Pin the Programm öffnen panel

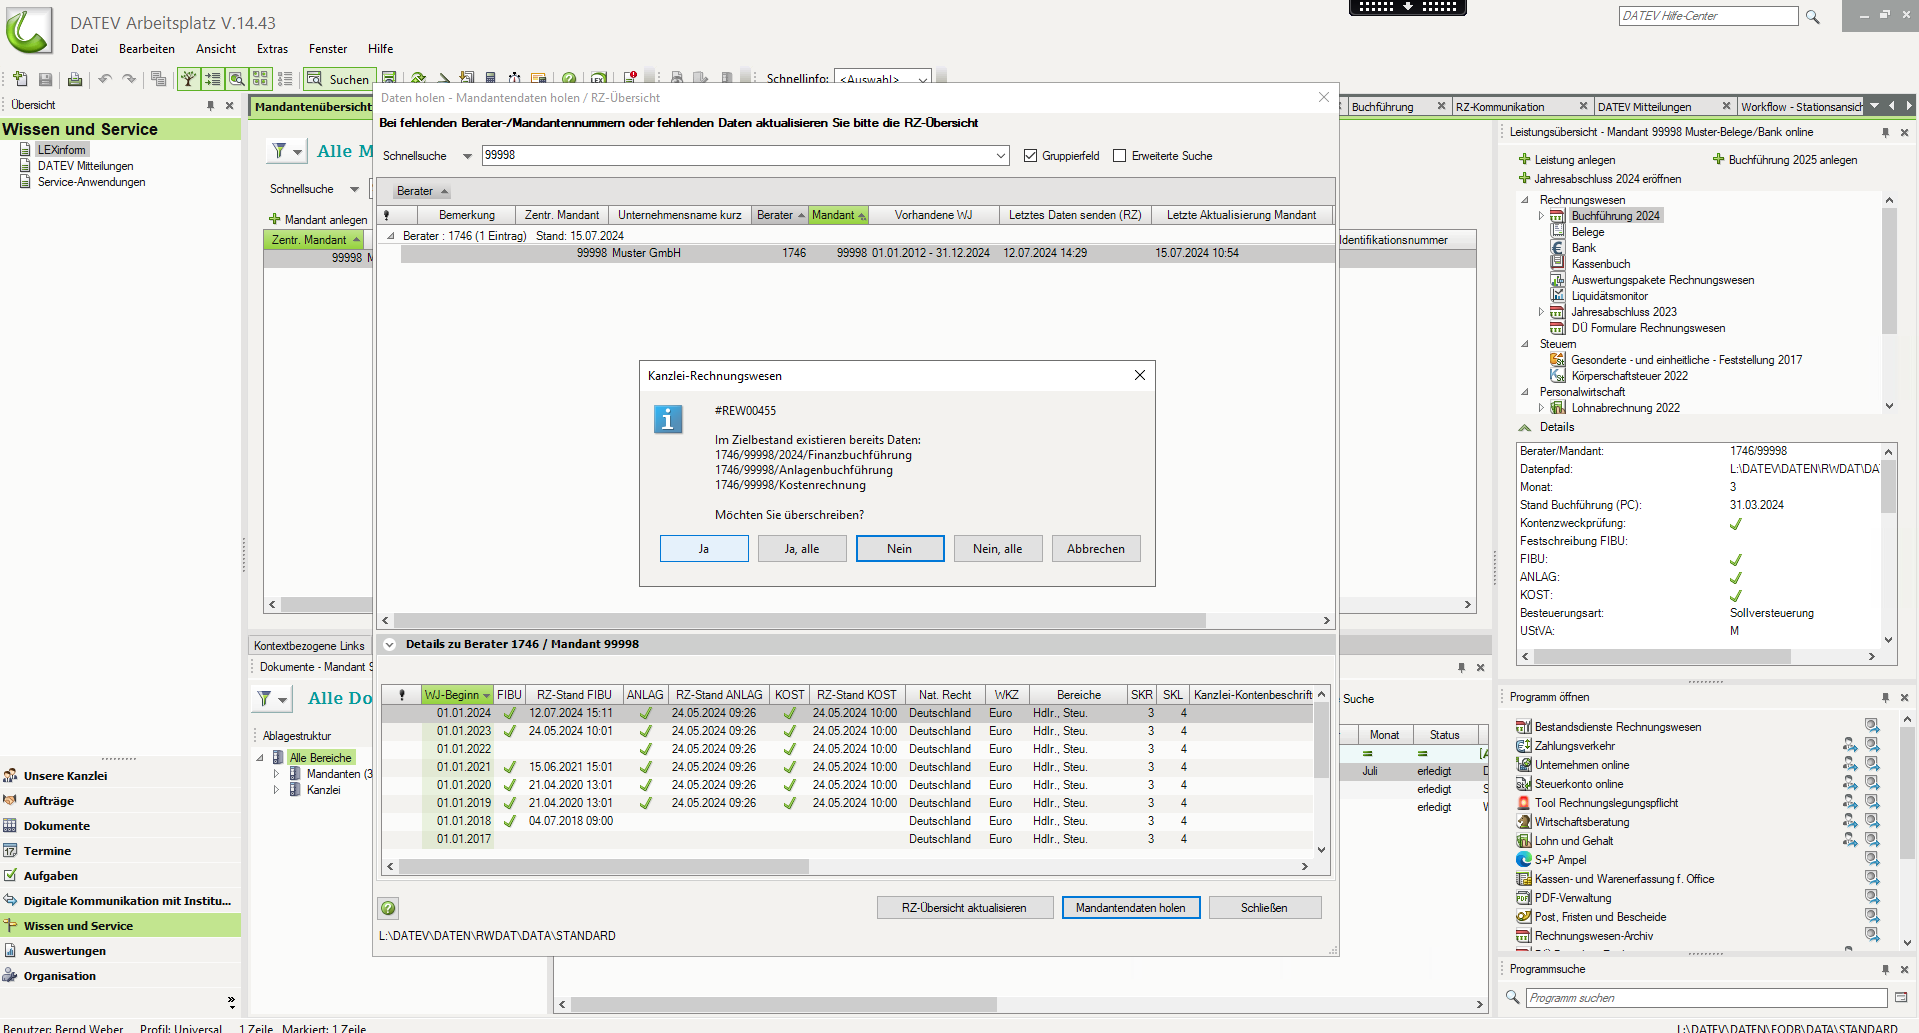[x=1885, y=697]
